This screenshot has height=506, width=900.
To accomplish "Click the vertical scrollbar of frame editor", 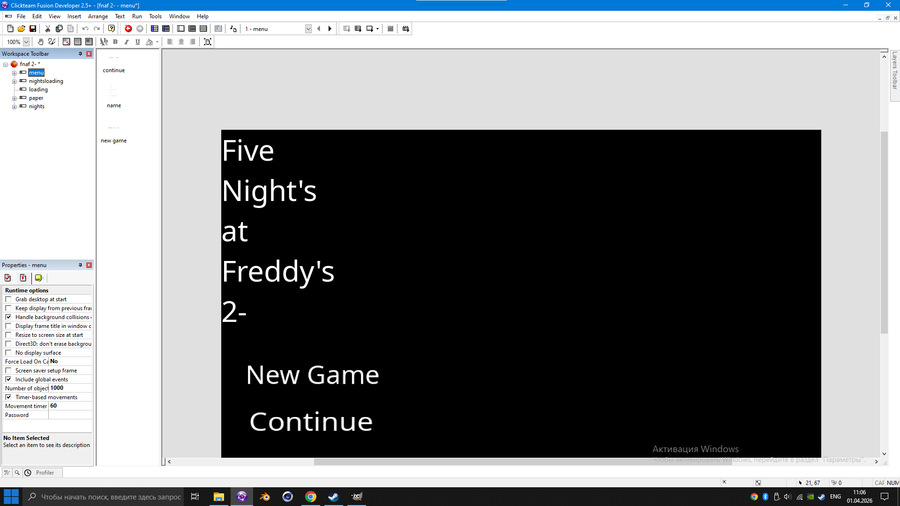I will coord(884,232).
